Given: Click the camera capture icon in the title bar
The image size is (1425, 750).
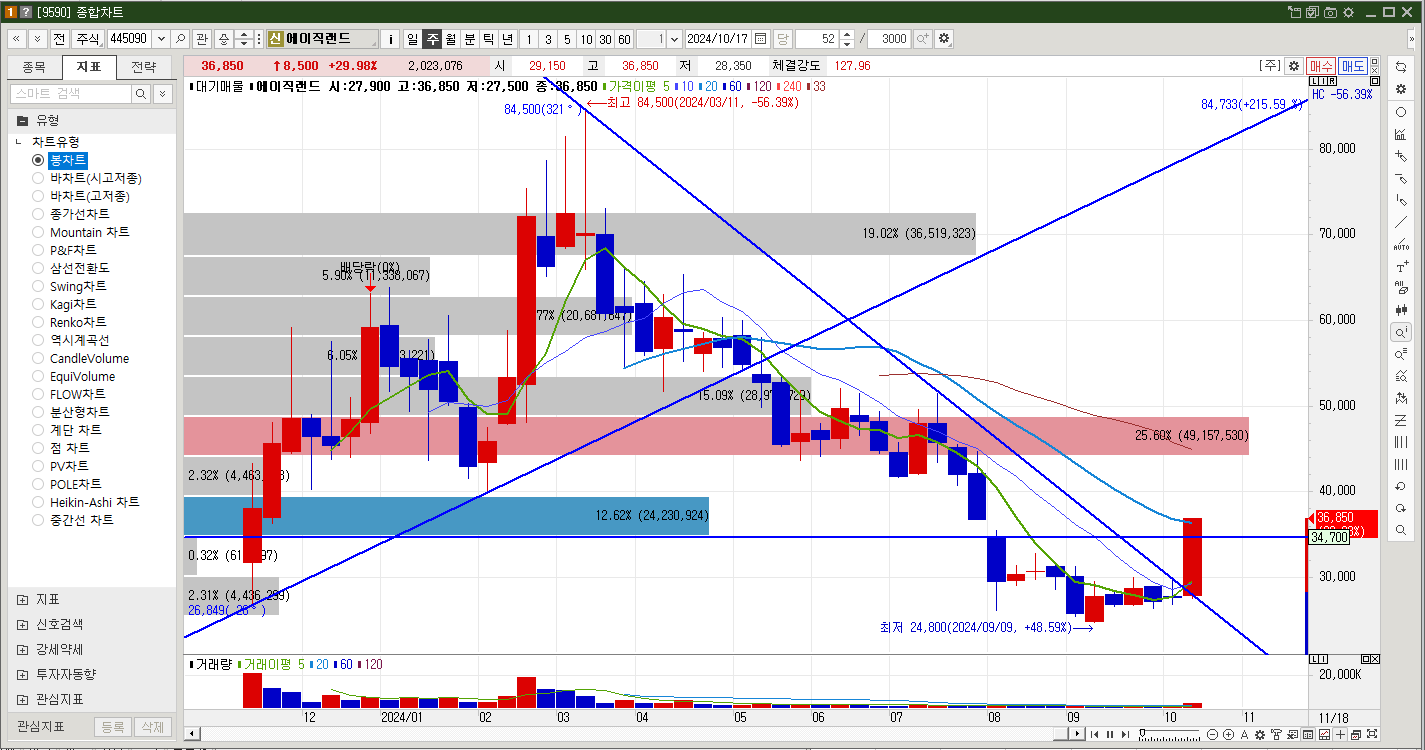Looking at the screenshot, I should [1330, 12].
